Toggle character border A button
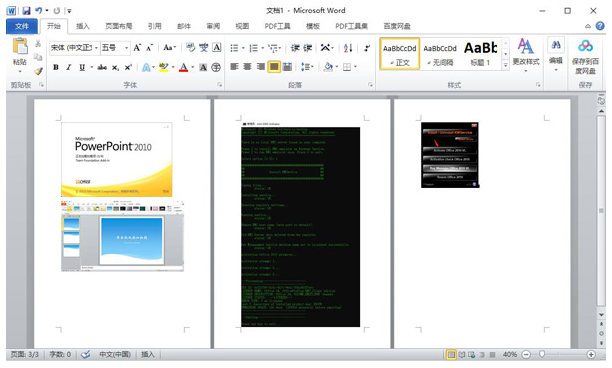 tap(217, 48)
